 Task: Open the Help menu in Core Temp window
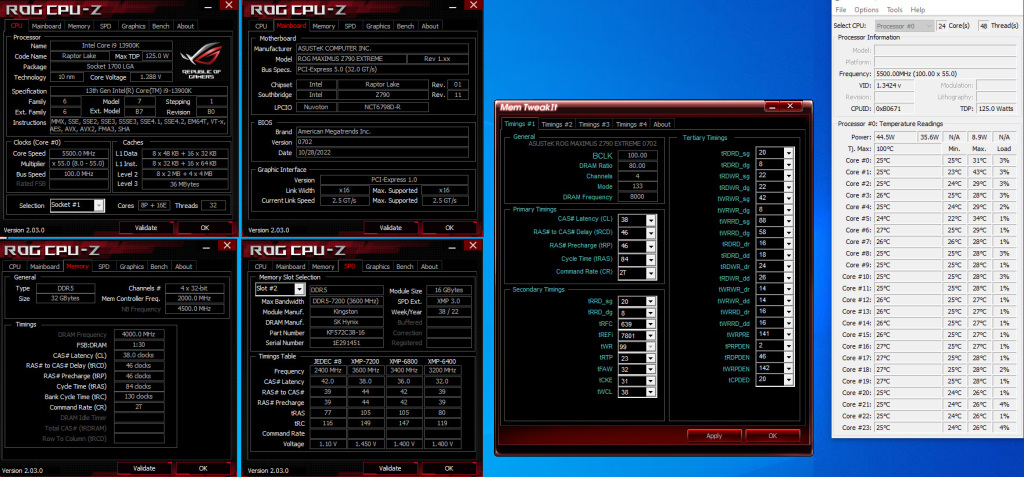tap(918, 10)
